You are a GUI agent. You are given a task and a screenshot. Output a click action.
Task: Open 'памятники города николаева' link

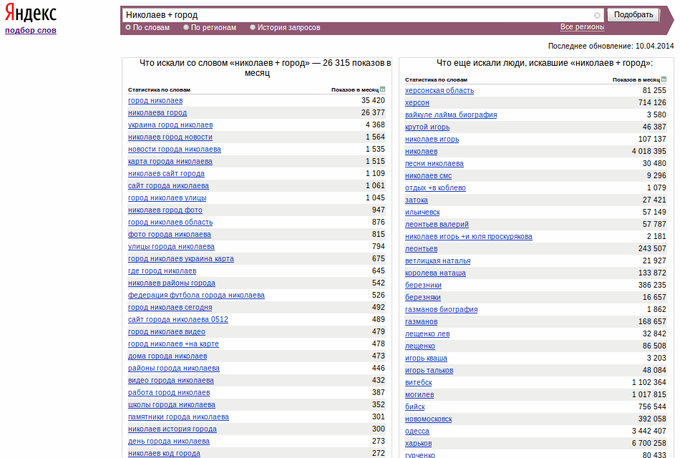coord(178,417)
